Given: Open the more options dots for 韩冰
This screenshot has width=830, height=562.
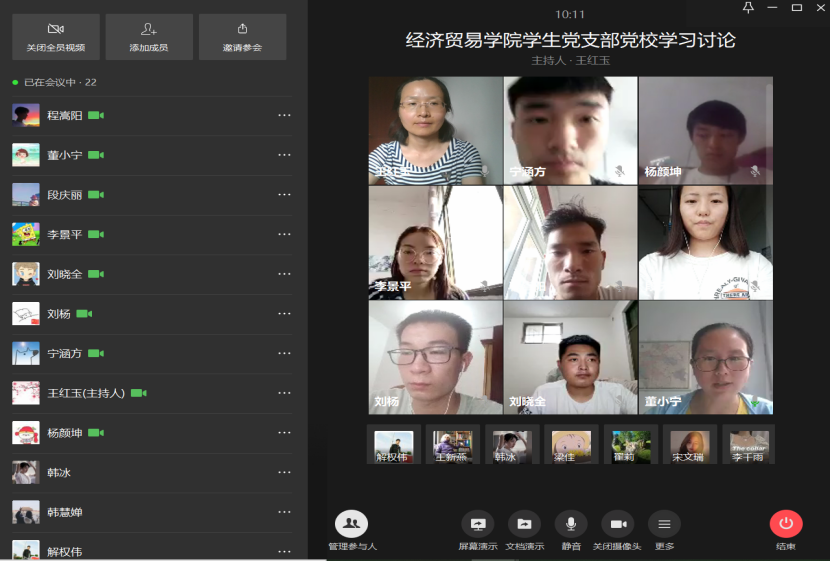Looking at the screenshot, I should [284, 472].
